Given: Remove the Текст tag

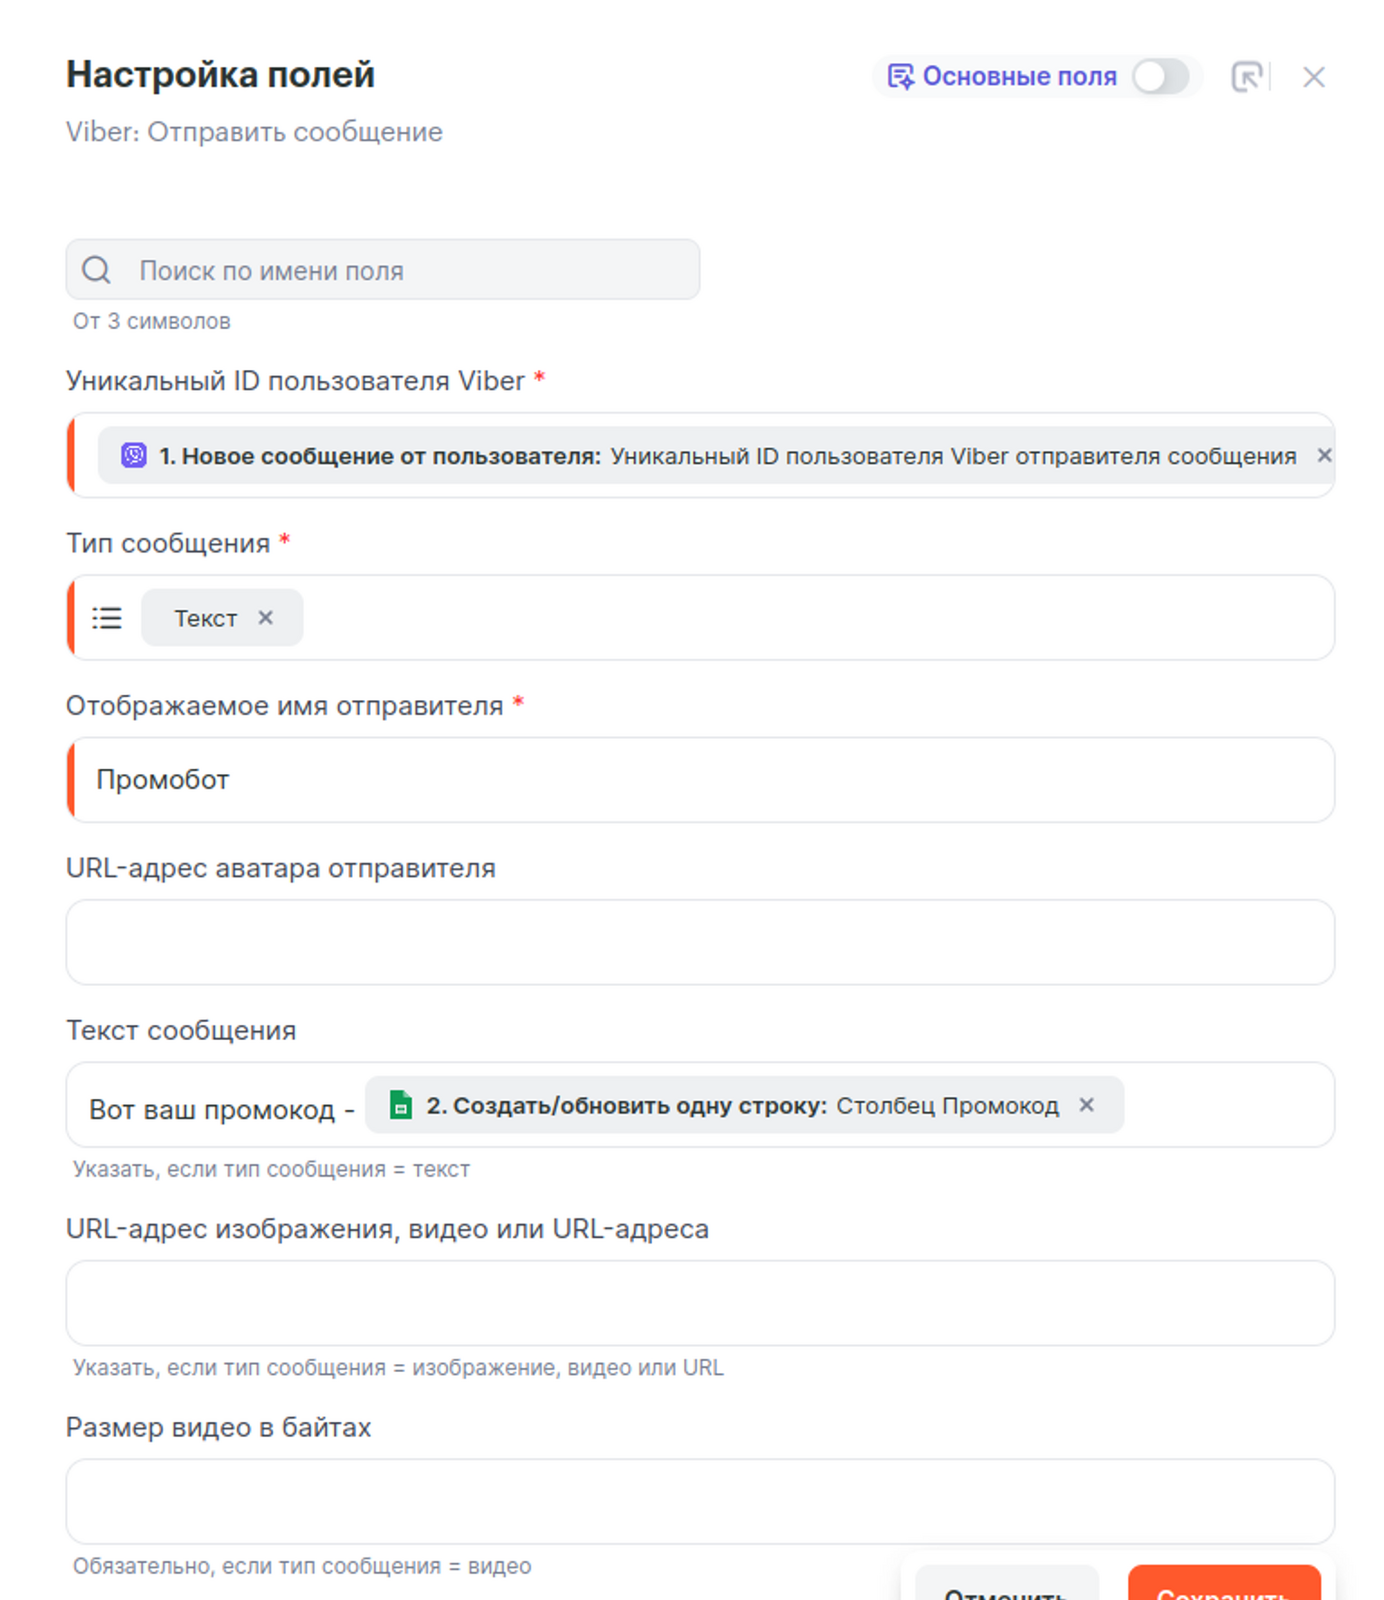Looking at the screenshot, I should (x=265, y=618).
